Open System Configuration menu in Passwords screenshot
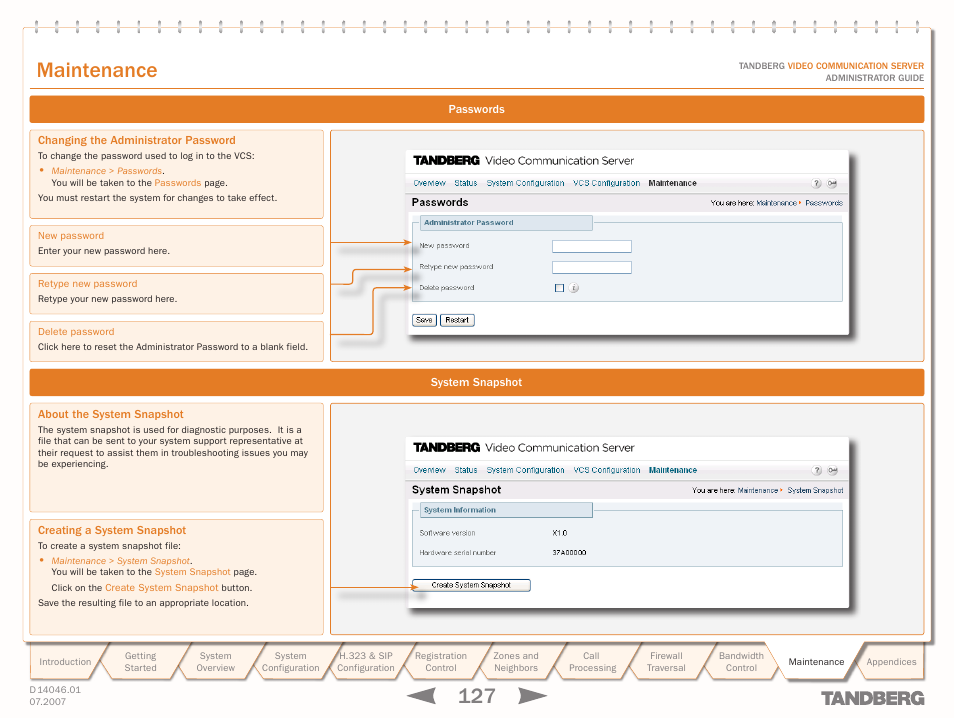 click(x=525, y=183)
